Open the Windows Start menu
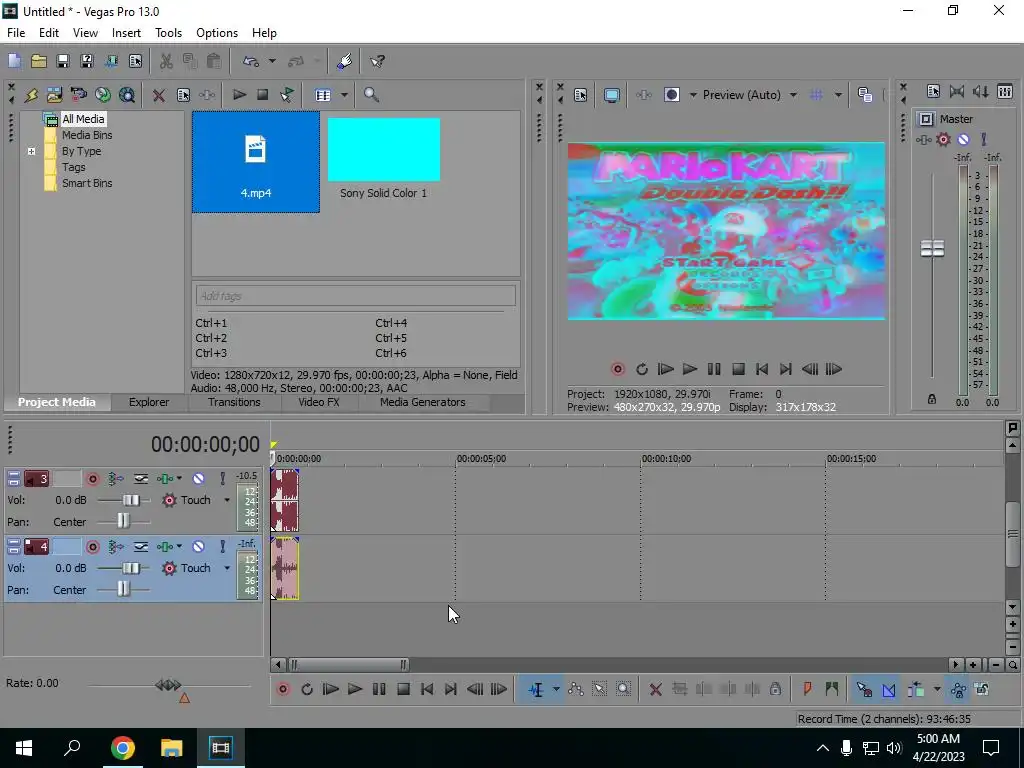Viewport: 1024px width, 768px height. (24, 748)
